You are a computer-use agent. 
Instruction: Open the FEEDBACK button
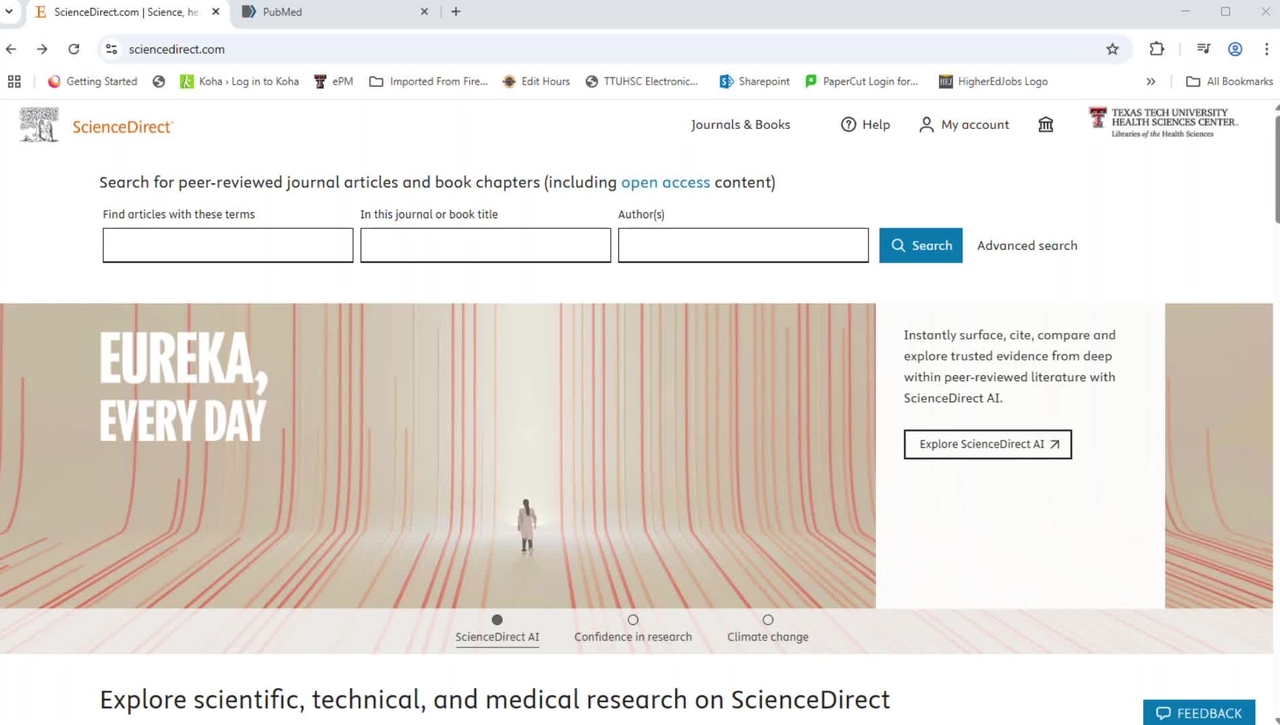[x=1199, y=712]
